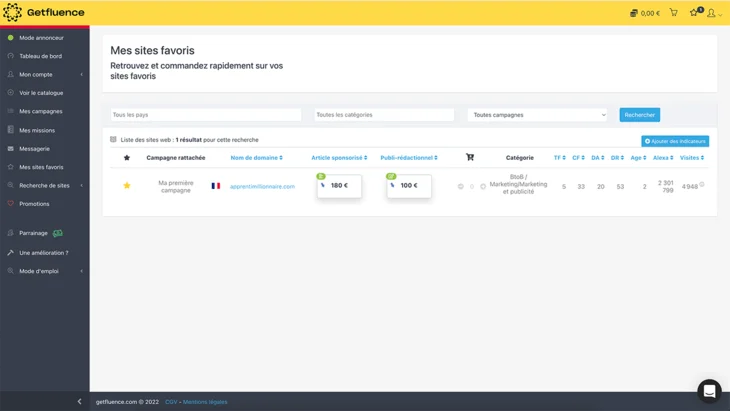Open the Parrainage sidebar entry
The height and width of the screenshot is (411, 730).
[x=33, y=233]
